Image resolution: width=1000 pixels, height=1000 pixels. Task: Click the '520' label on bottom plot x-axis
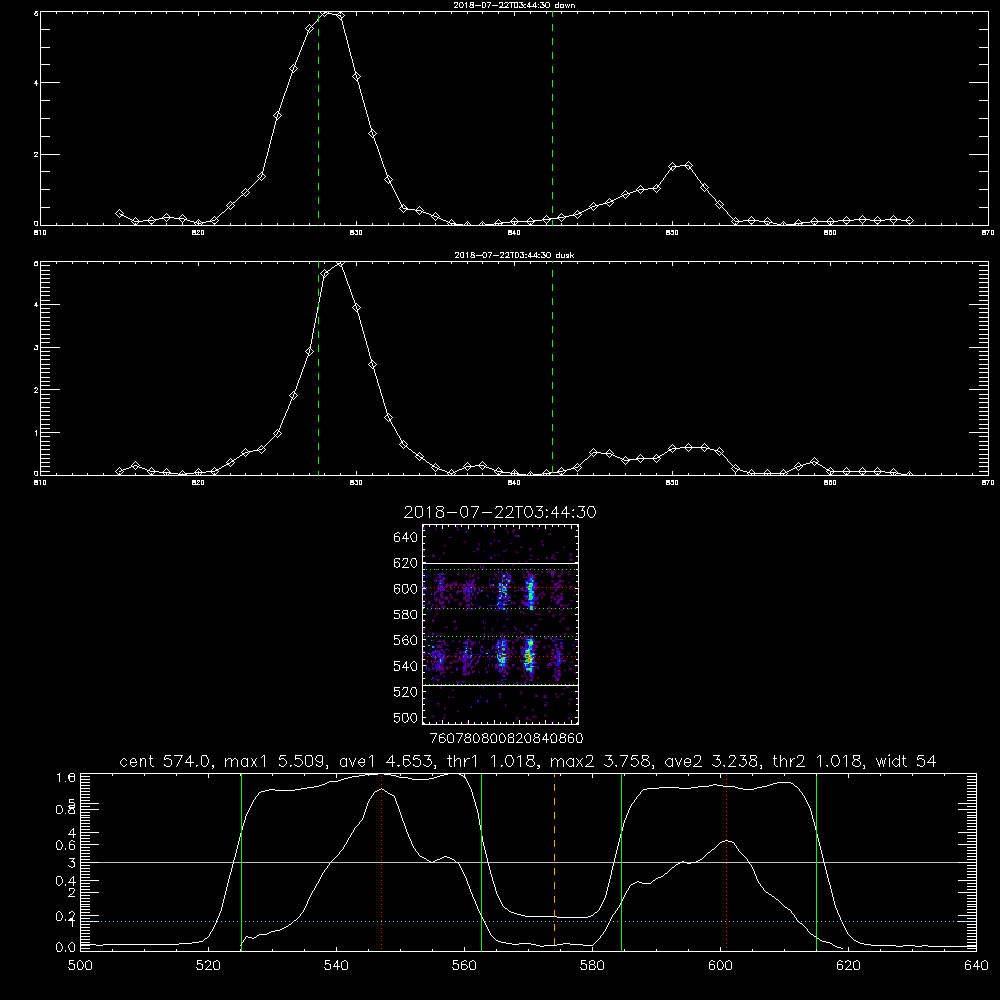pyautogui.click(x=208, y=966)
